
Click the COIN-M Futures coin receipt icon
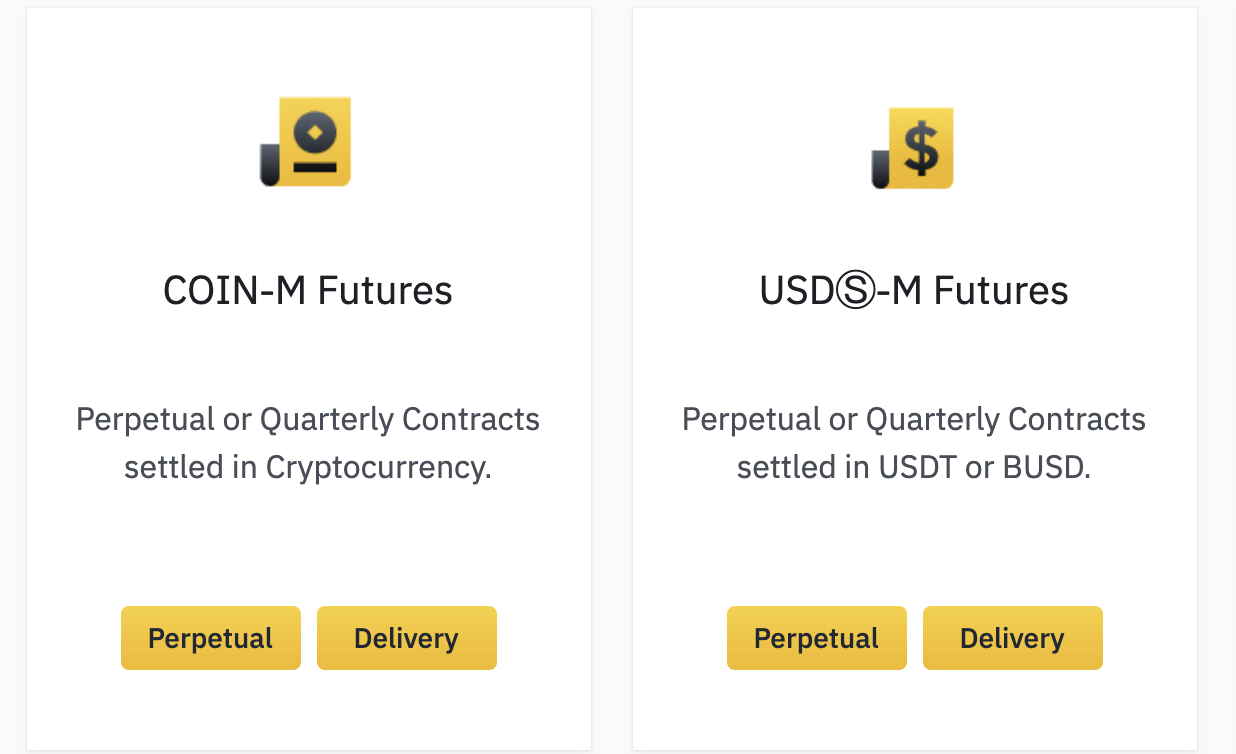tap(306, 141)
